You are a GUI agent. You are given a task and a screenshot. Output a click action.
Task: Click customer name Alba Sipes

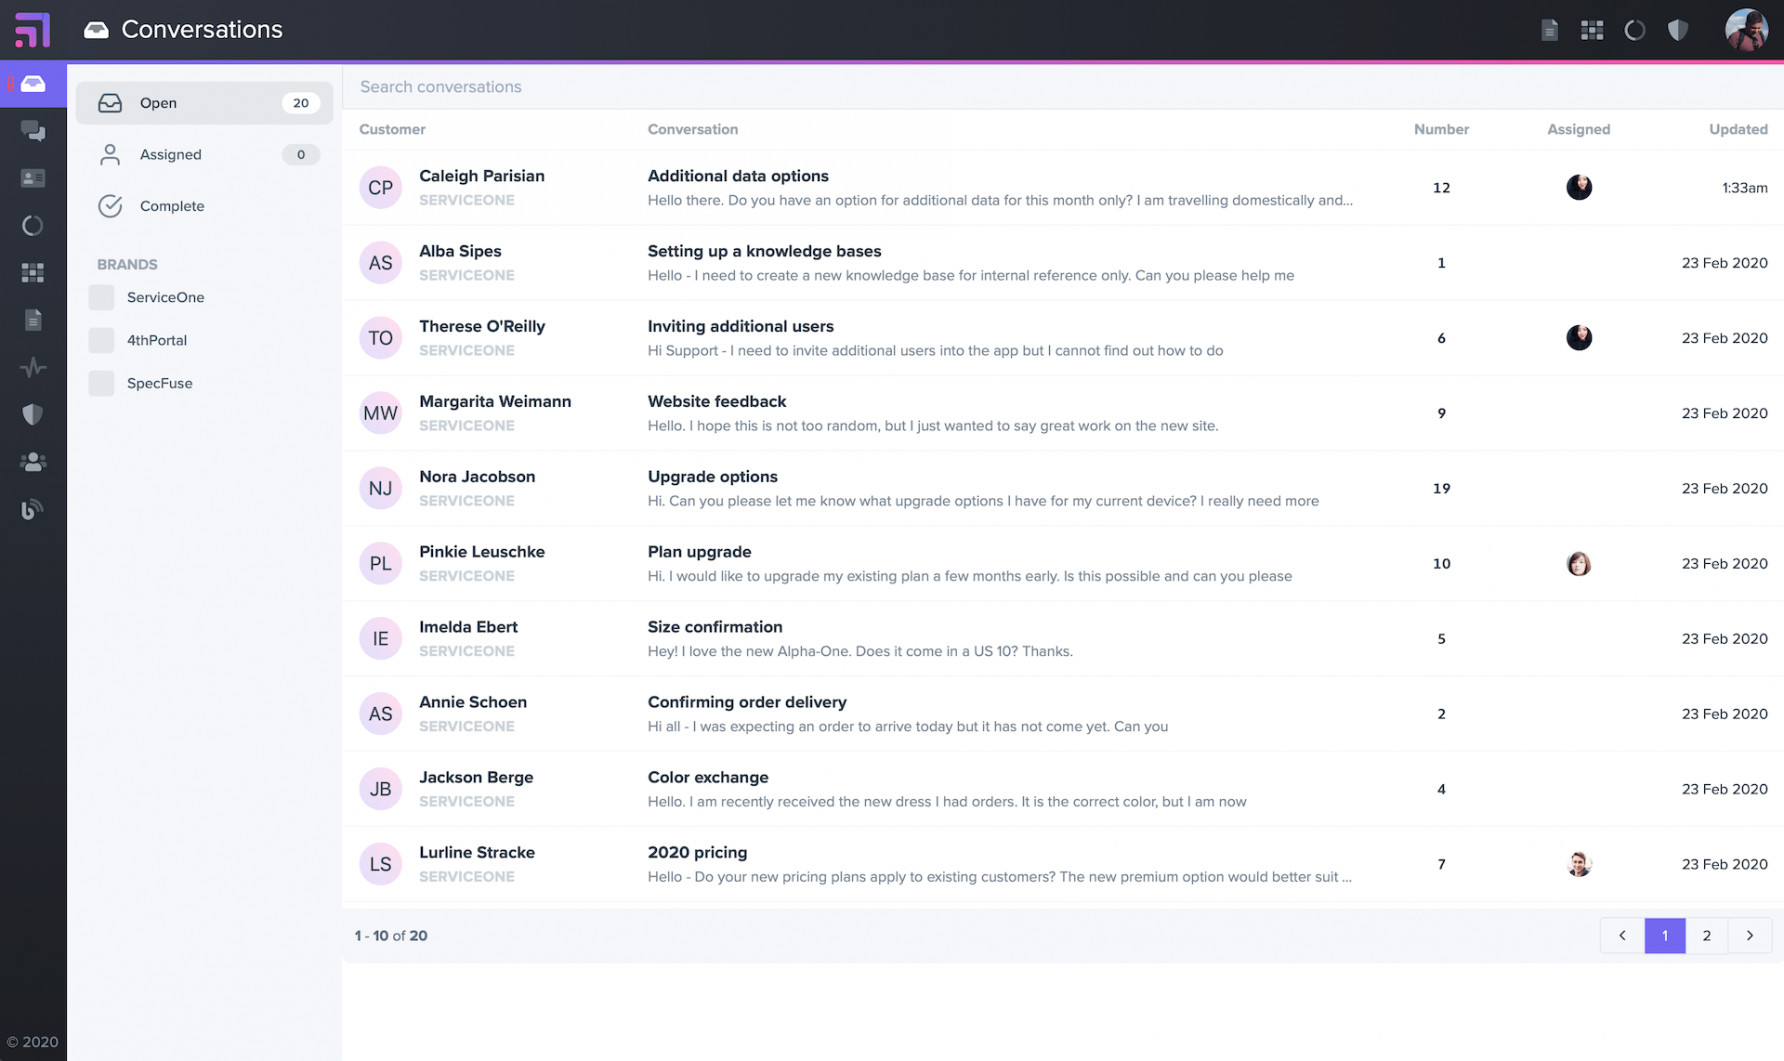click(460, 251)
